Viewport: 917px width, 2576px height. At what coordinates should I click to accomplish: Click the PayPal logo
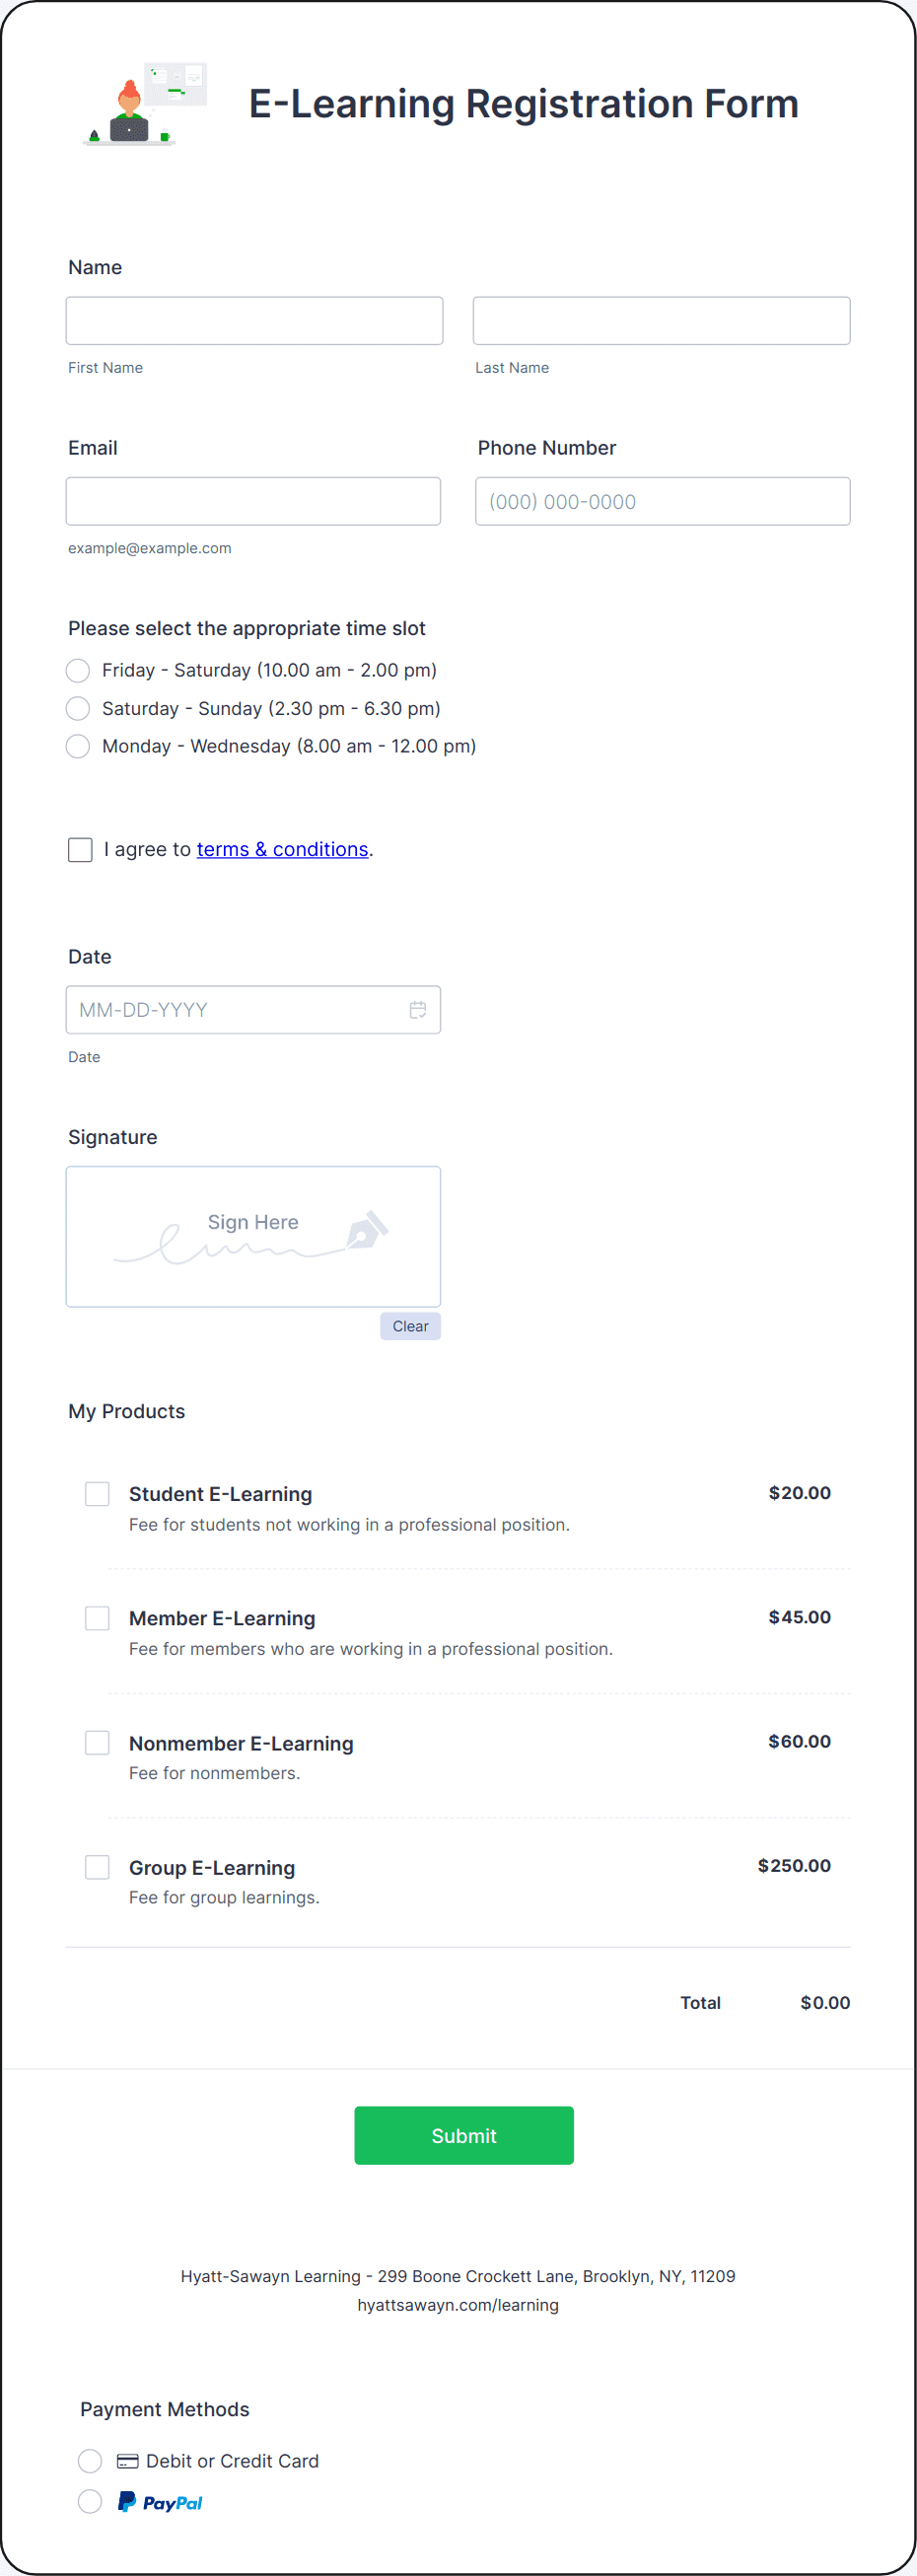pyautogui.click(x=161, y=2501)
